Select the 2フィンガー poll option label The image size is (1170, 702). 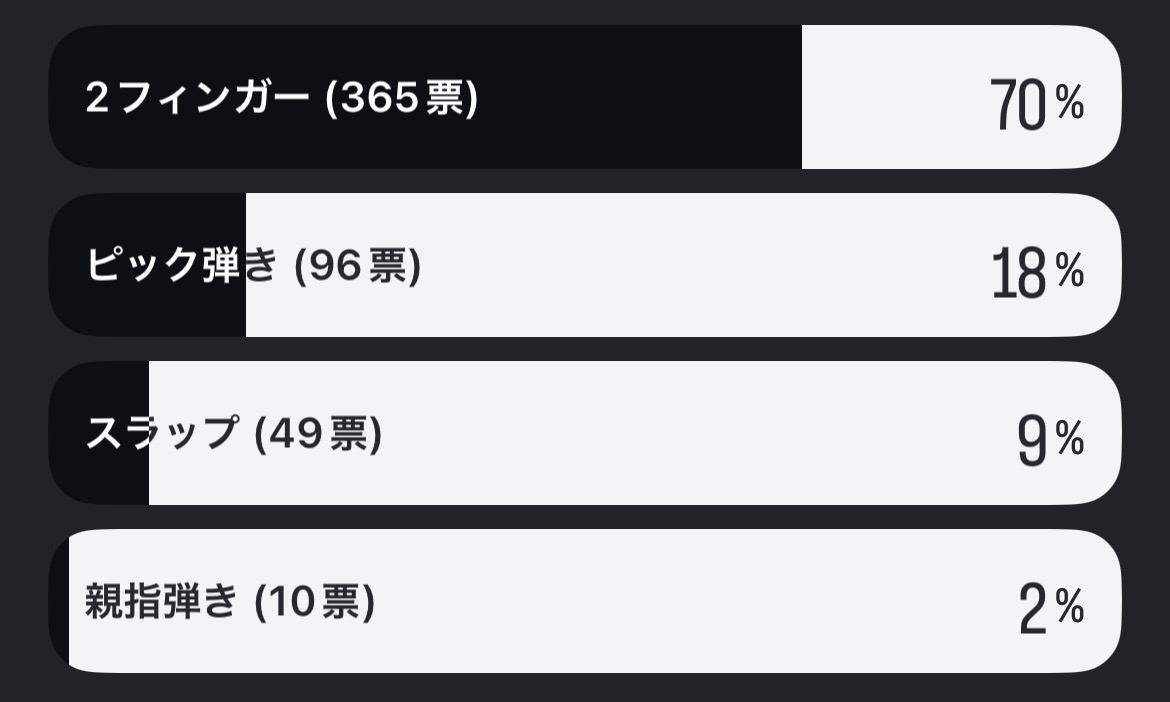click(x=198, y=98)
